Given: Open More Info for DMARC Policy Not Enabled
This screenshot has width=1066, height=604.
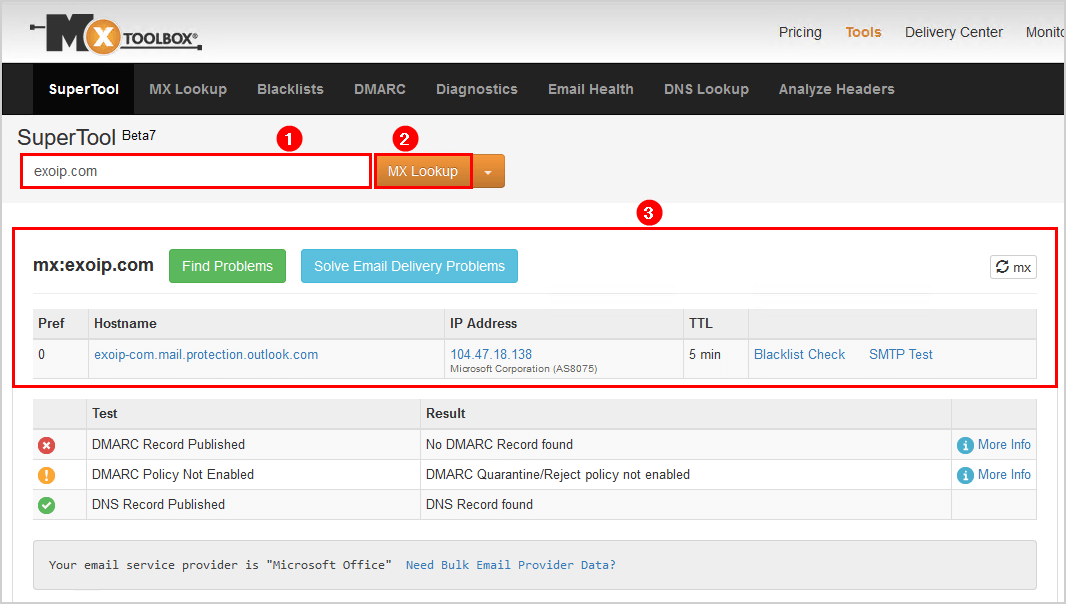Looking at the screenshot, I should coord(1004,475).
